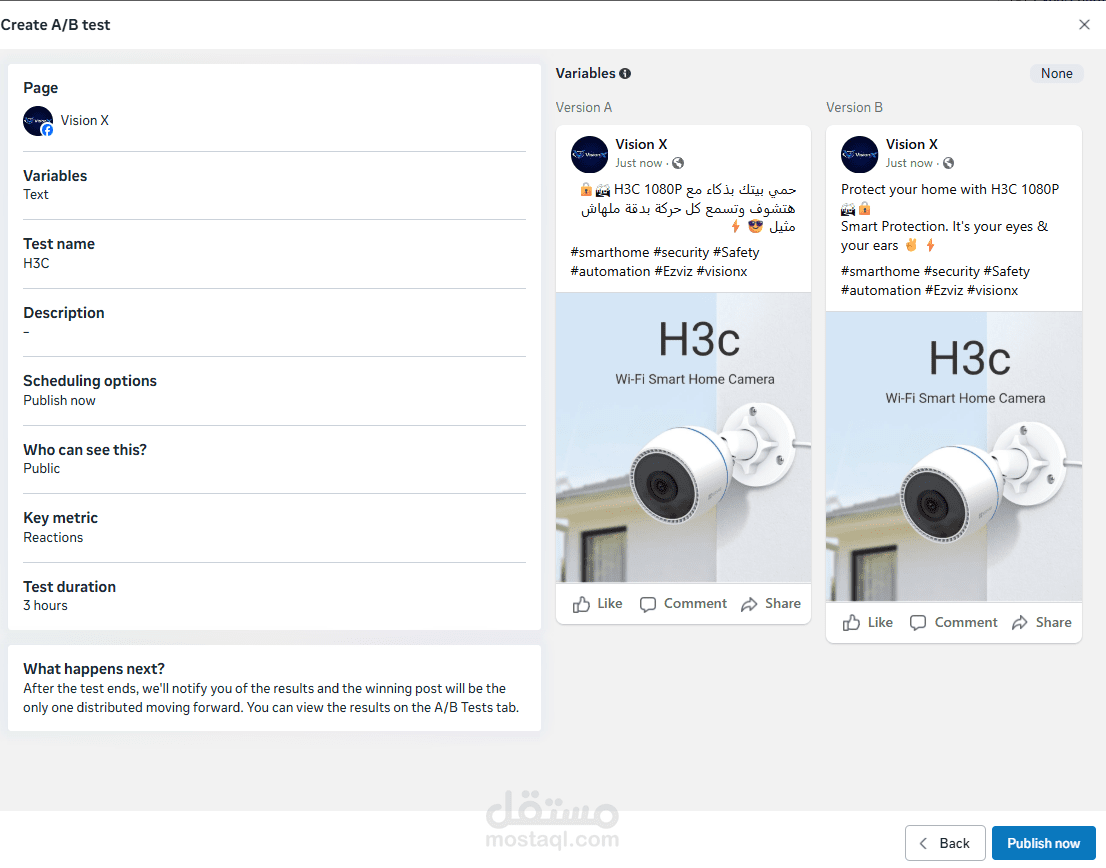Click the Version B label
Screen dimensions: 1106x868
pyautogui.click(x=854, y=107)
